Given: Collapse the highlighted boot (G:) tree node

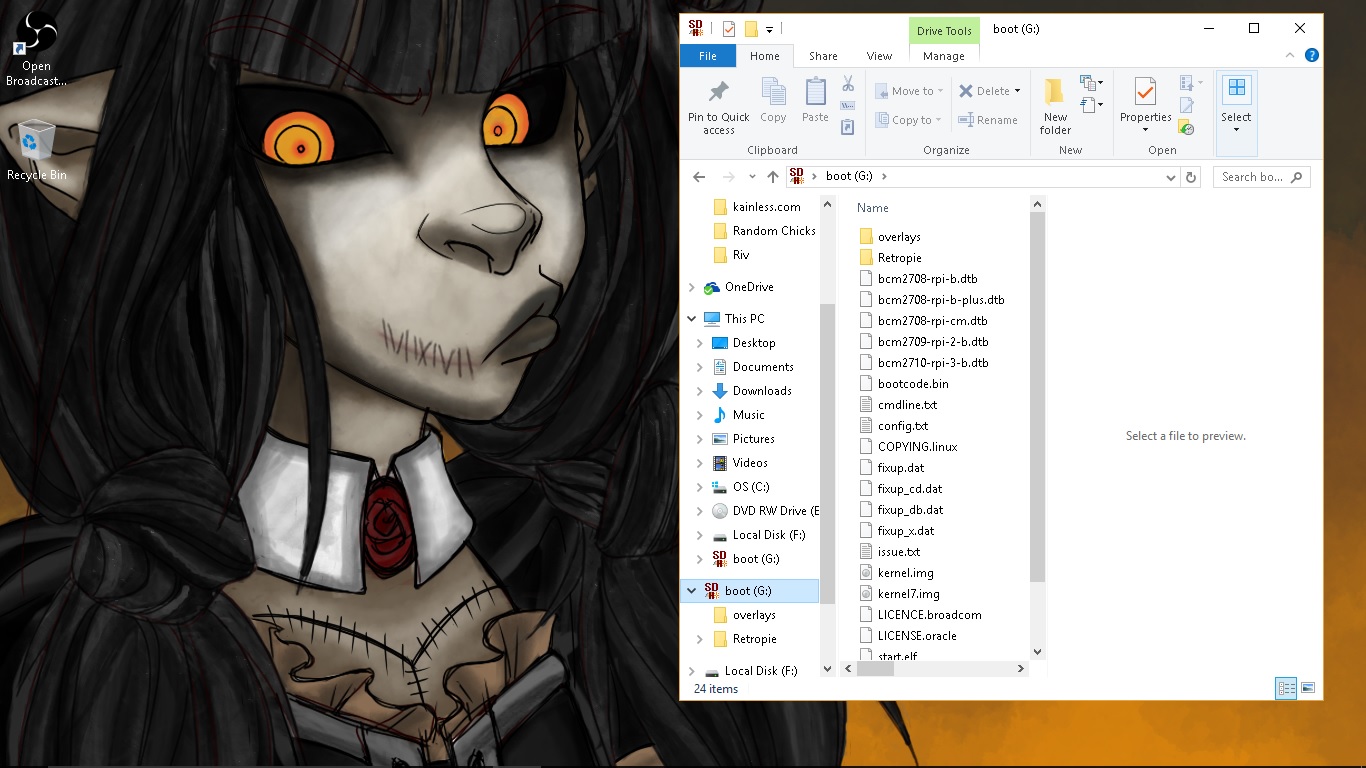Looking at the screenshot, I should 692,591.
